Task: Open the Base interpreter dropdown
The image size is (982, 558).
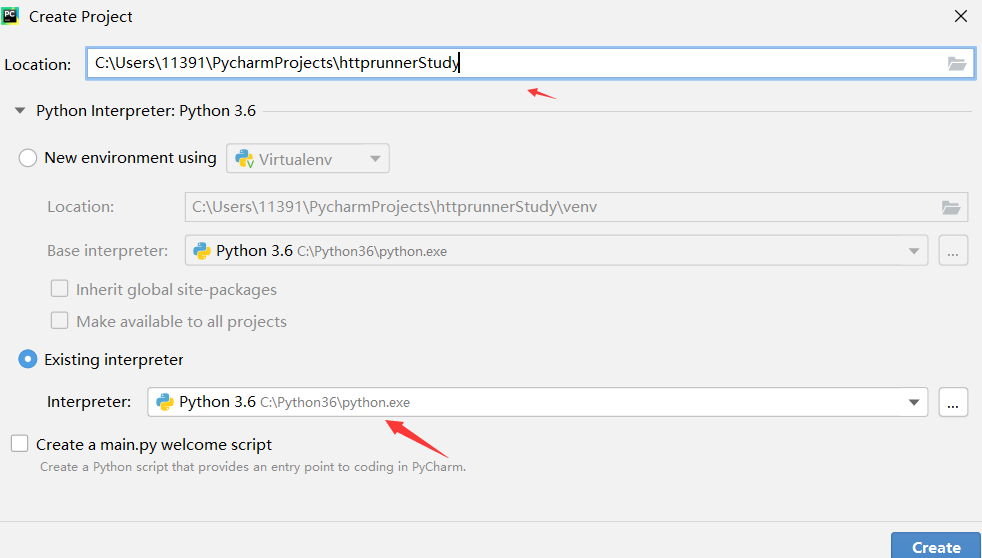Action: click(x=556, y=251)
